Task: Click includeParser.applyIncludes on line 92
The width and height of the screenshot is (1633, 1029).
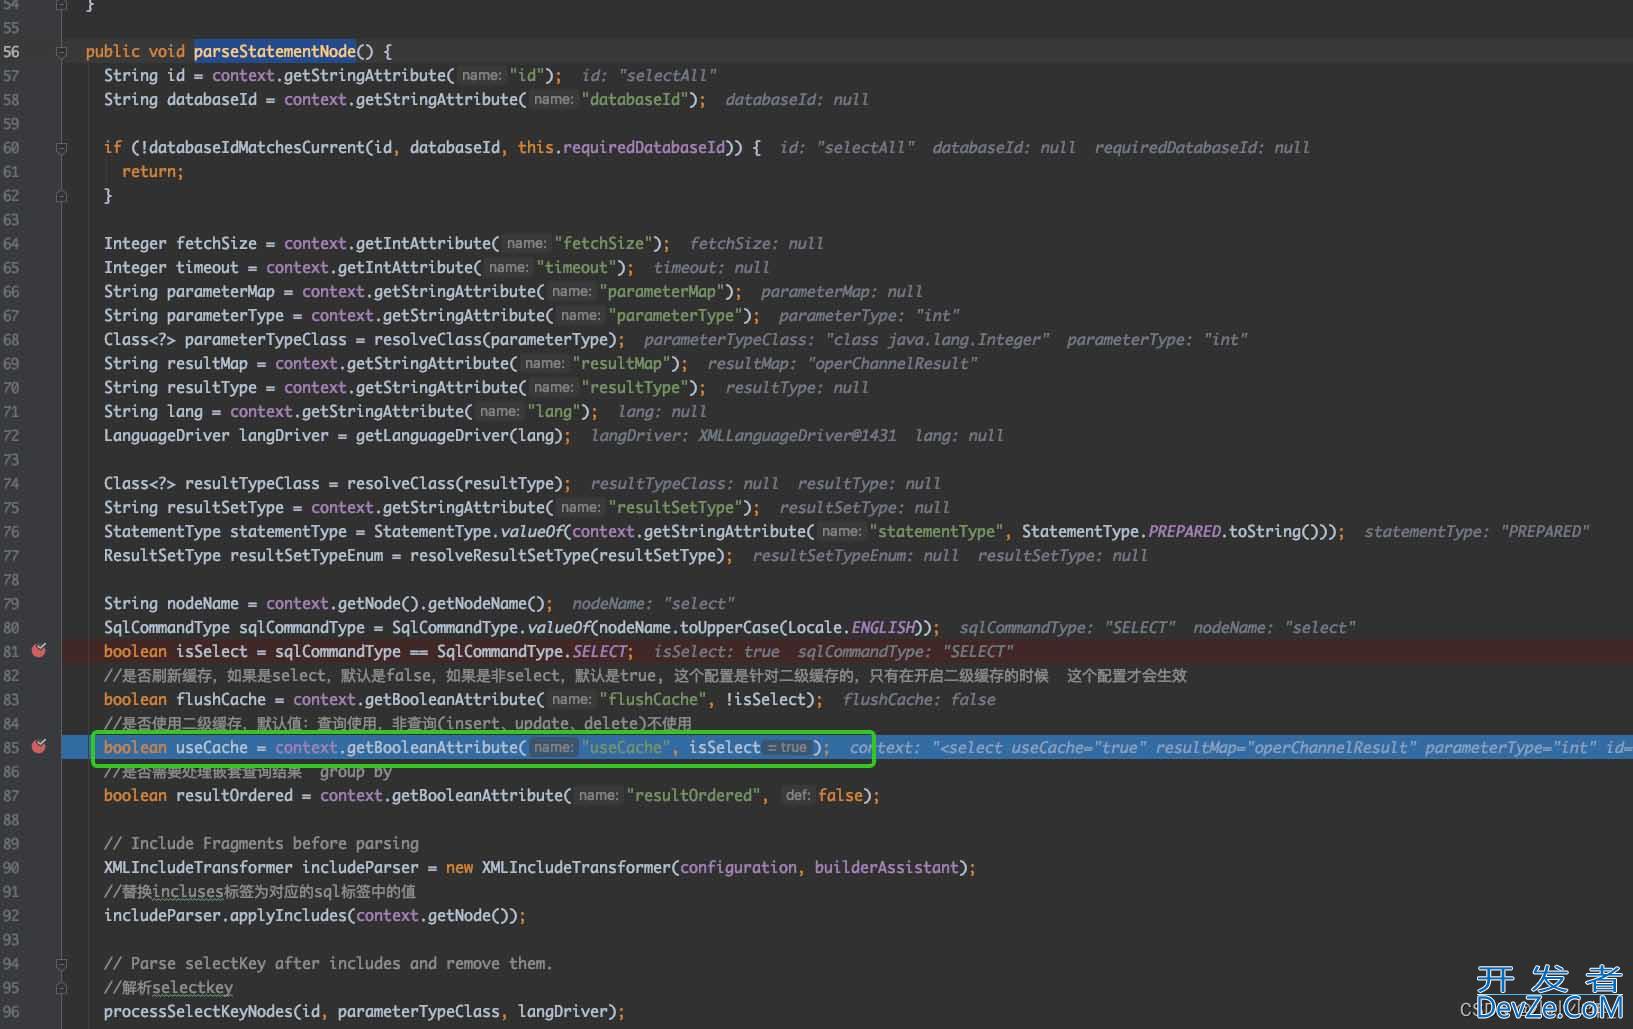Action: coord(225,915)
